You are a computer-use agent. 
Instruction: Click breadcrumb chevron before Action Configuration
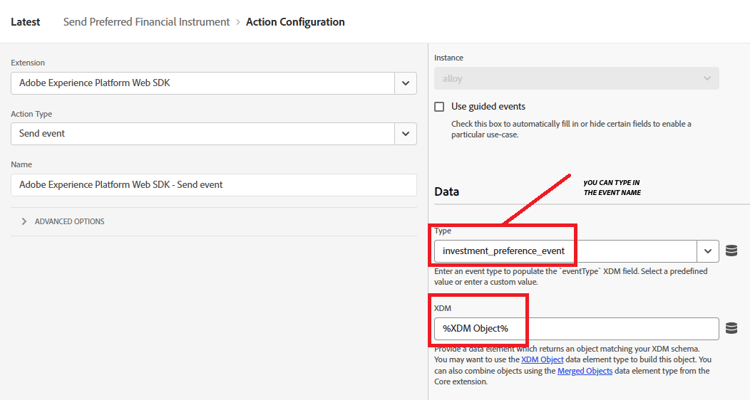coord(238,21)
